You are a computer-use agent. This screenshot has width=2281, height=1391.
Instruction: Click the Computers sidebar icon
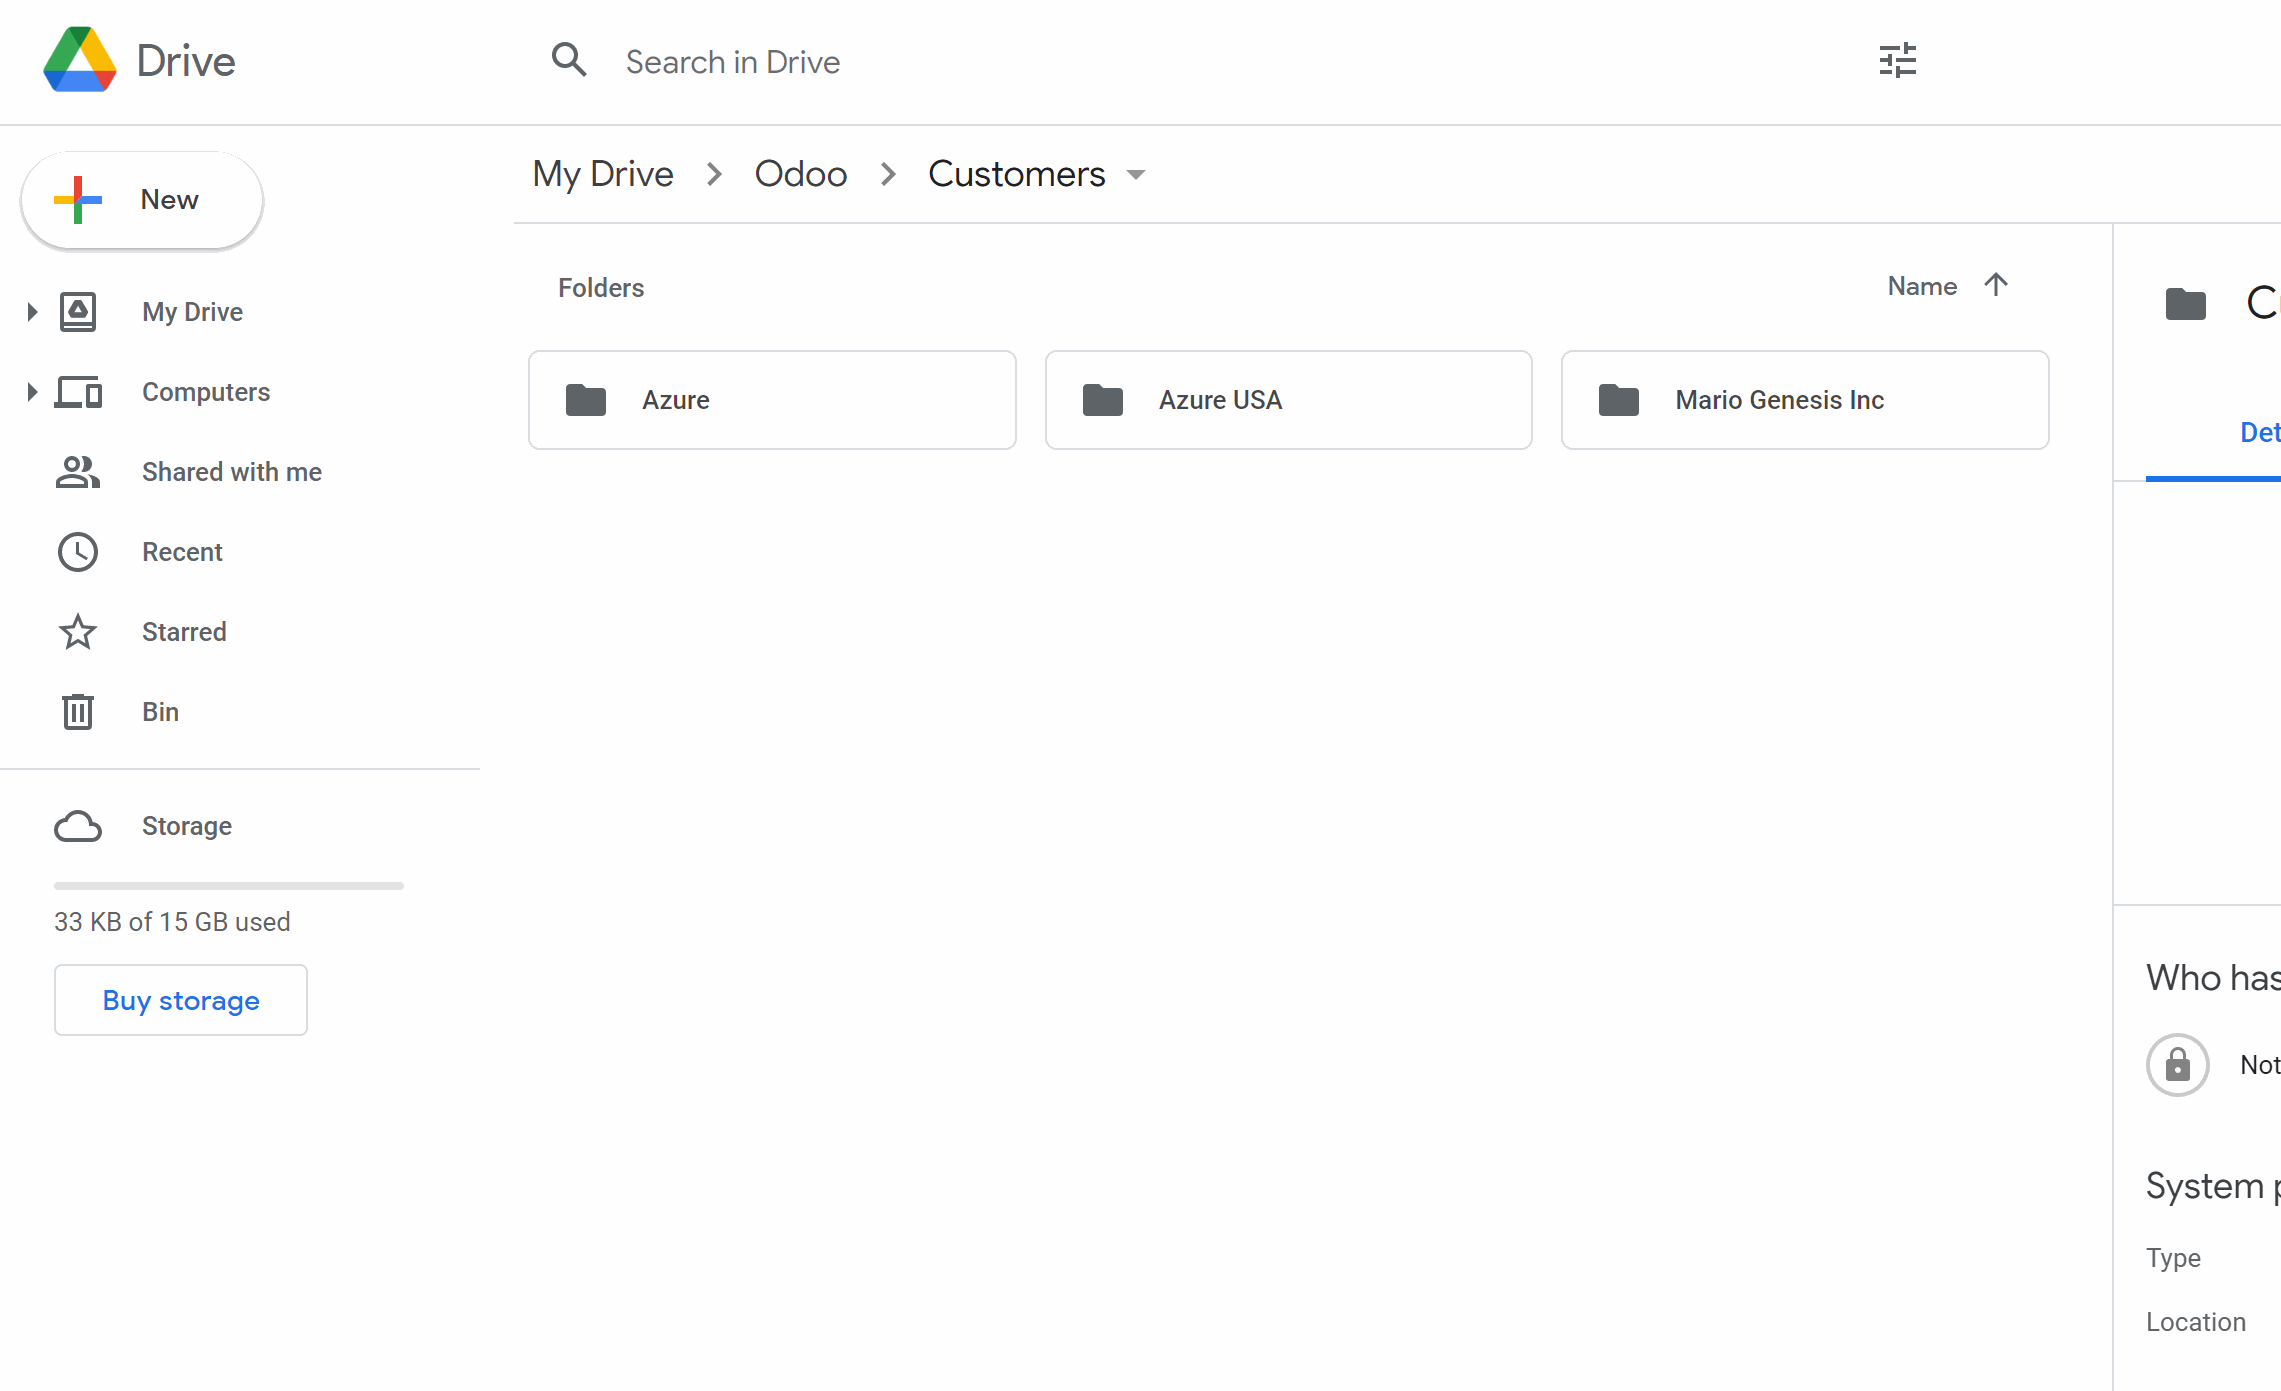click(78, 392)
